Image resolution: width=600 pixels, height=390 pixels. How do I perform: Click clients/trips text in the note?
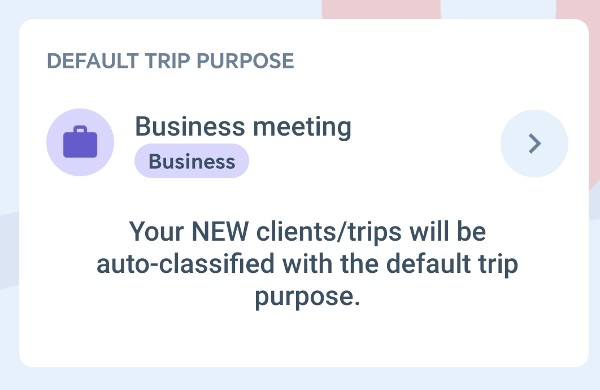click(329, 232)
